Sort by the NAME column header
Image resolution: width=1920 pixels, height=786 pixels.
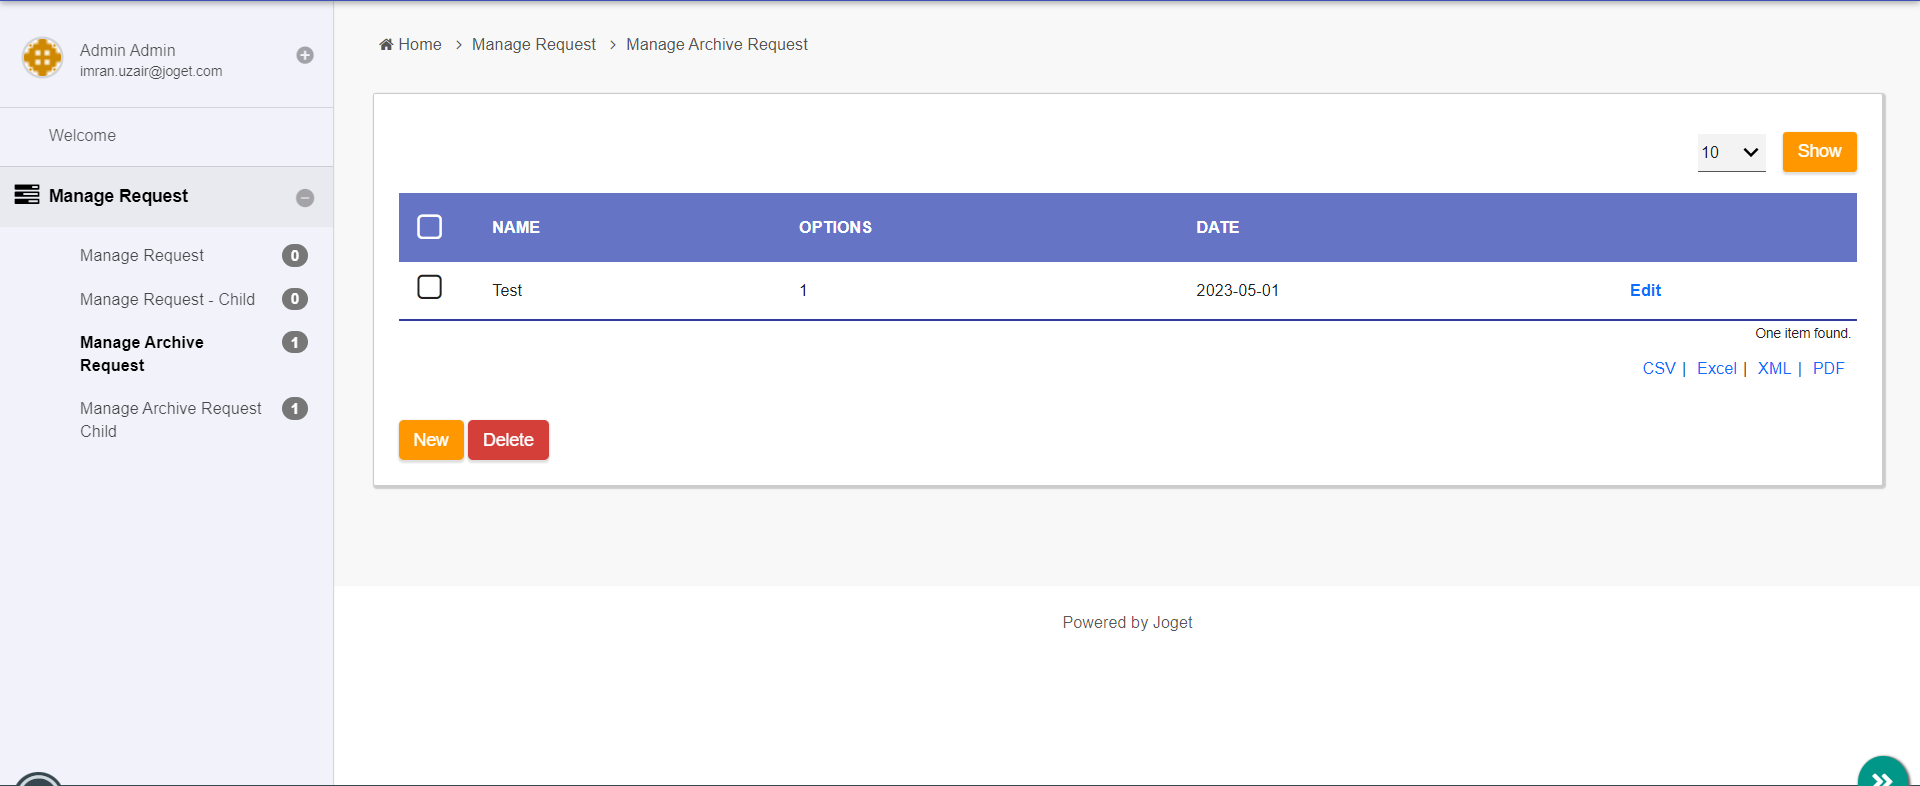(x=516, y=227)
